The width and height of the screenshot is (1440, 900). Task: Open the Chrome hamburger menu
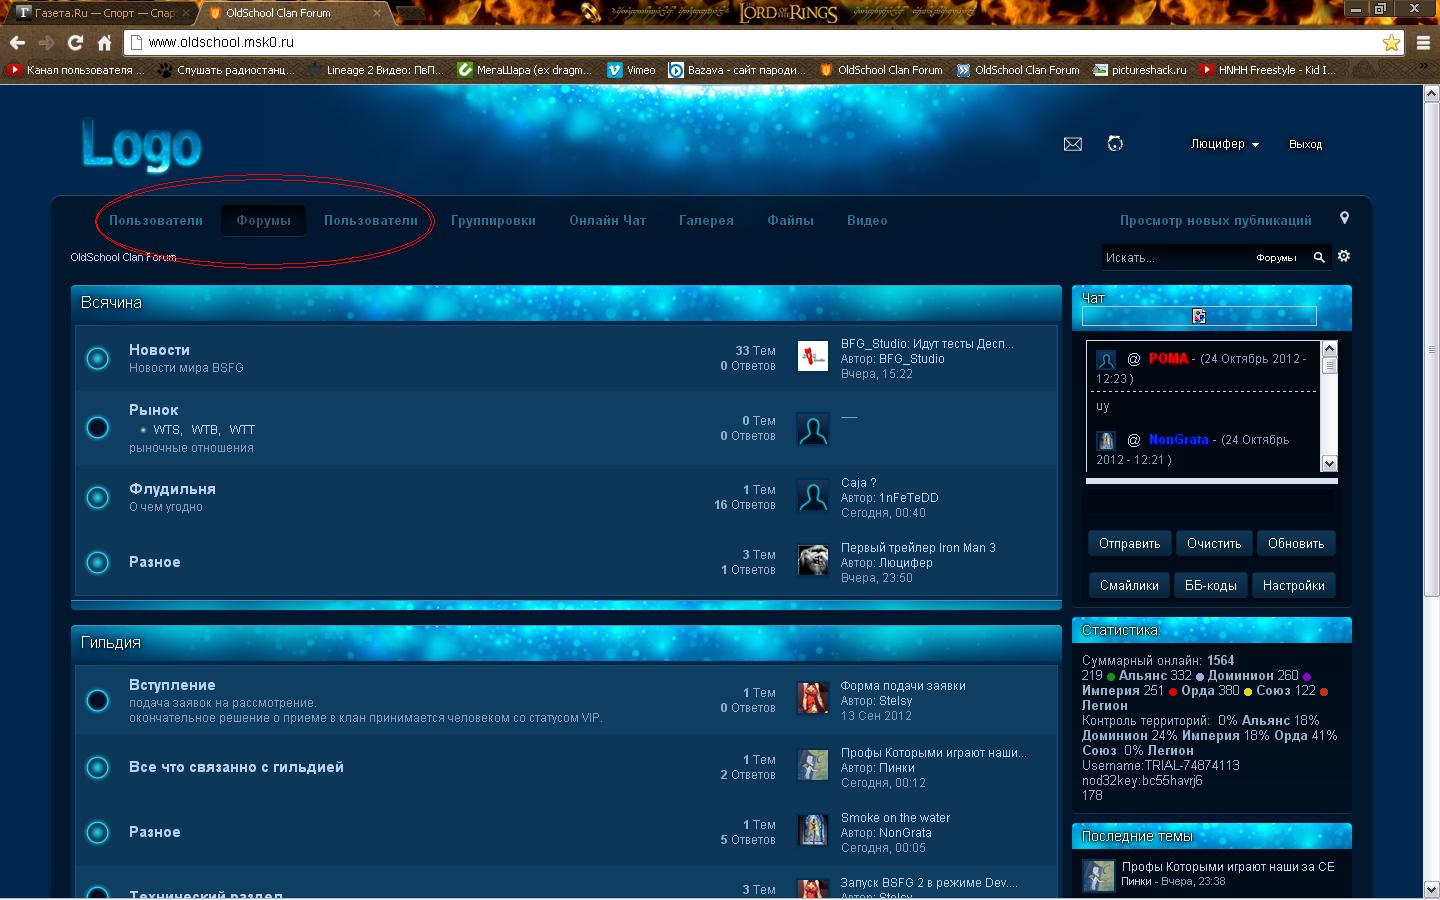(x=1423, y=43)
